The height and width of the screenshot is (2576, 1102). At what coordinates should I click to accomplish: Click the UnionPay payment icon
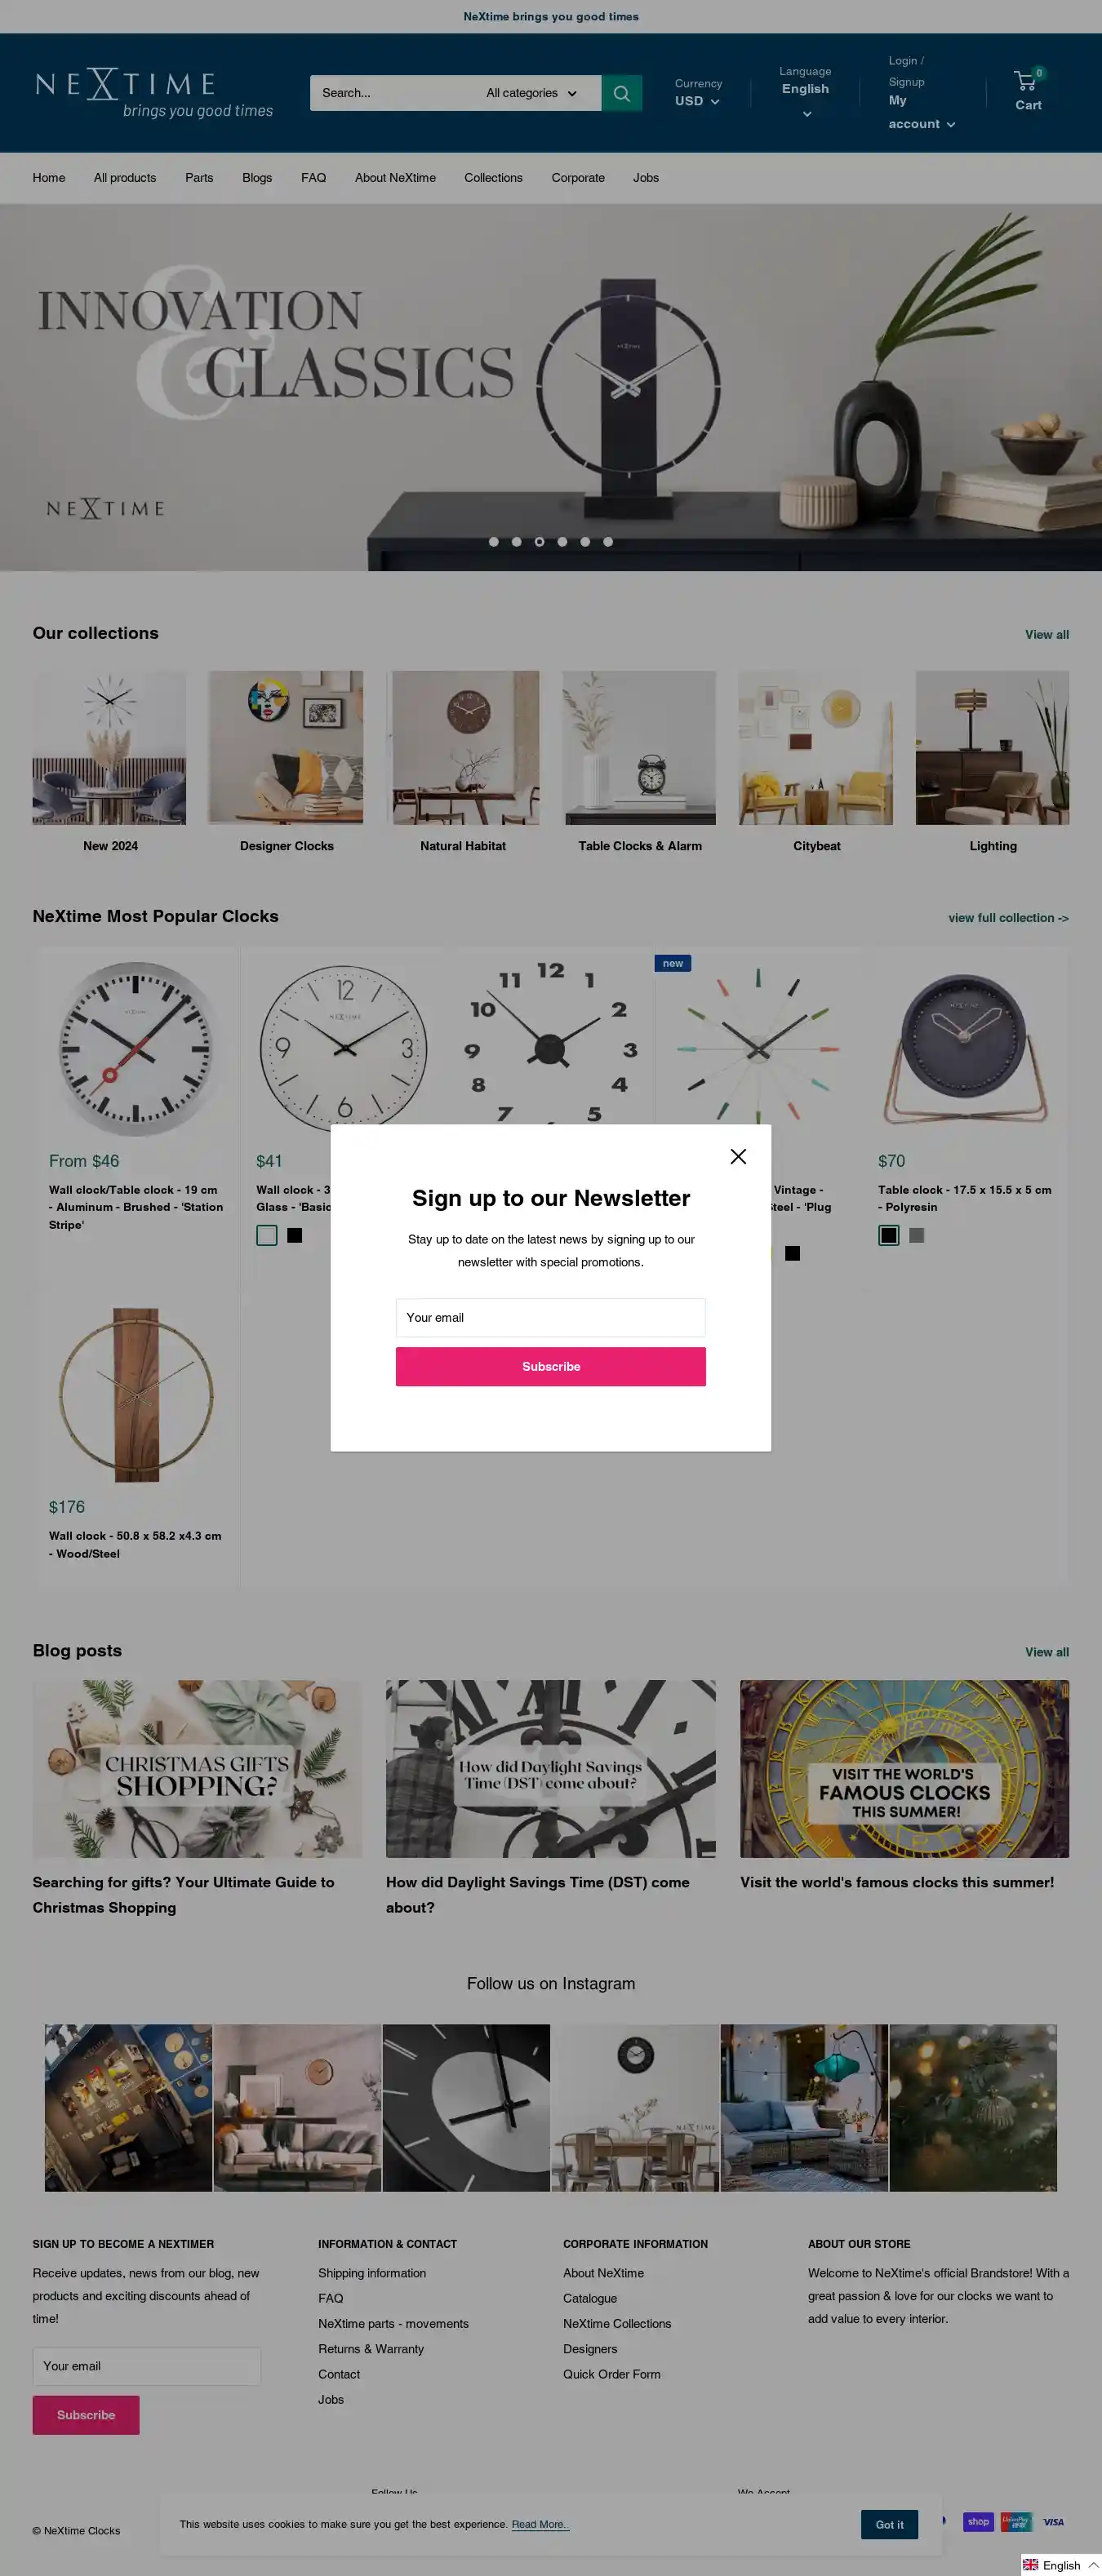tap(1016, 2521)
